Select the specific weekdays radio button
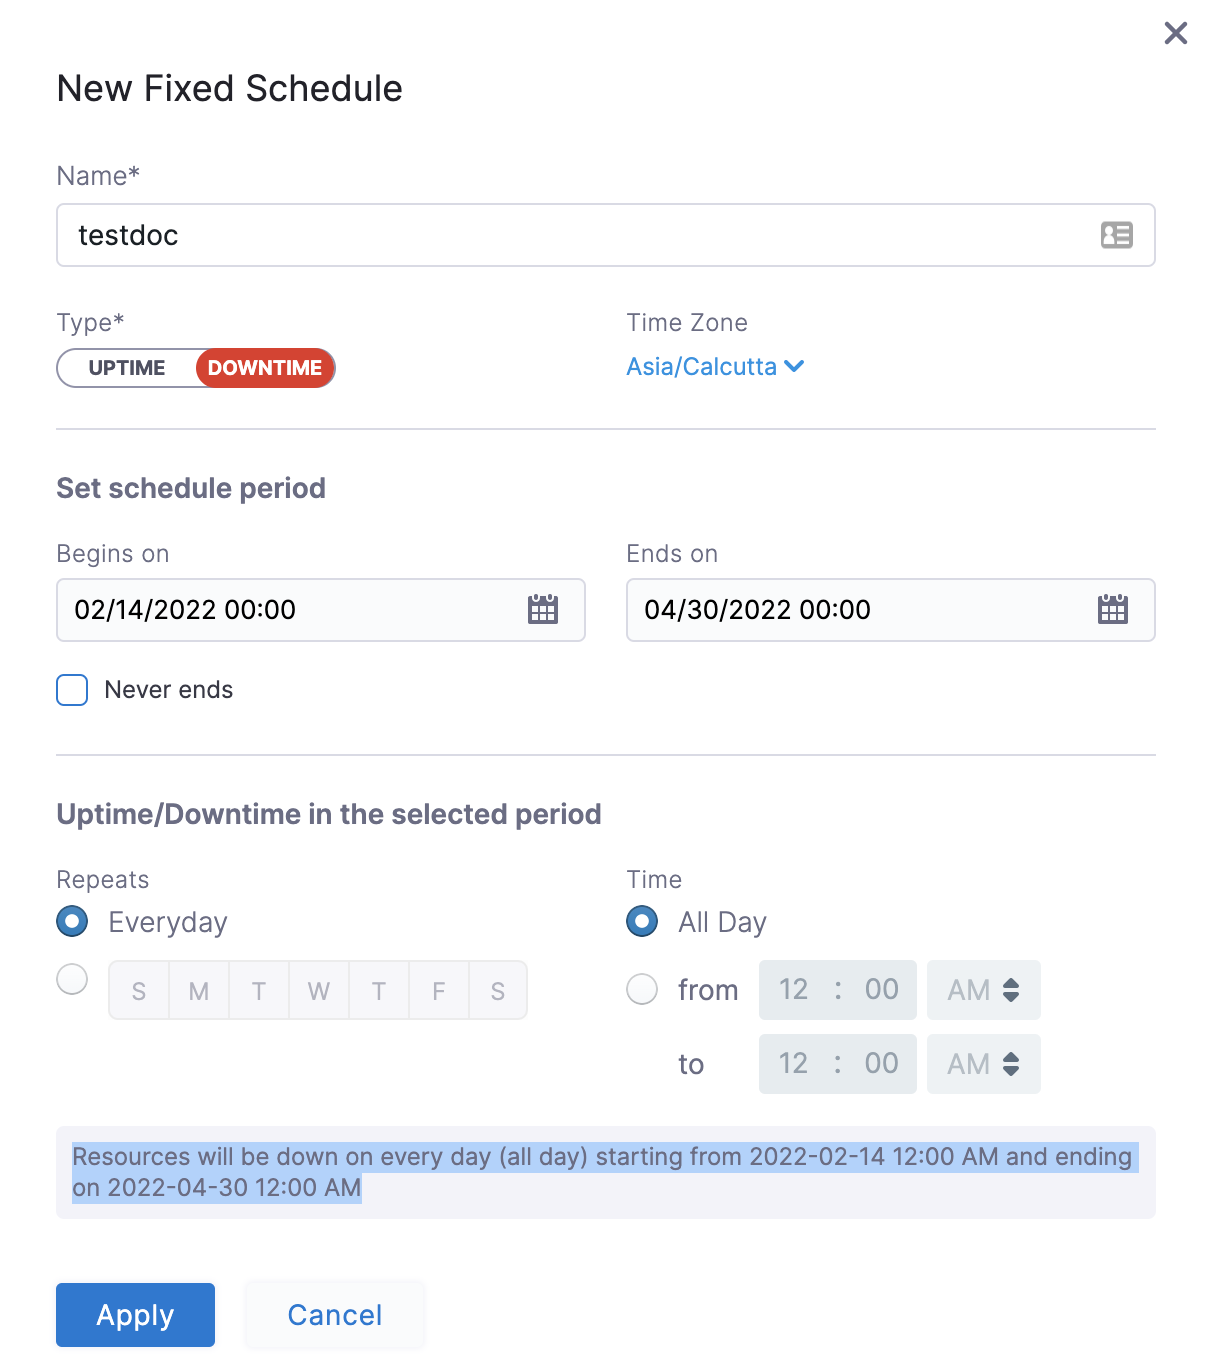This screenshot has height=1370, width=1216. pos(72,979)
